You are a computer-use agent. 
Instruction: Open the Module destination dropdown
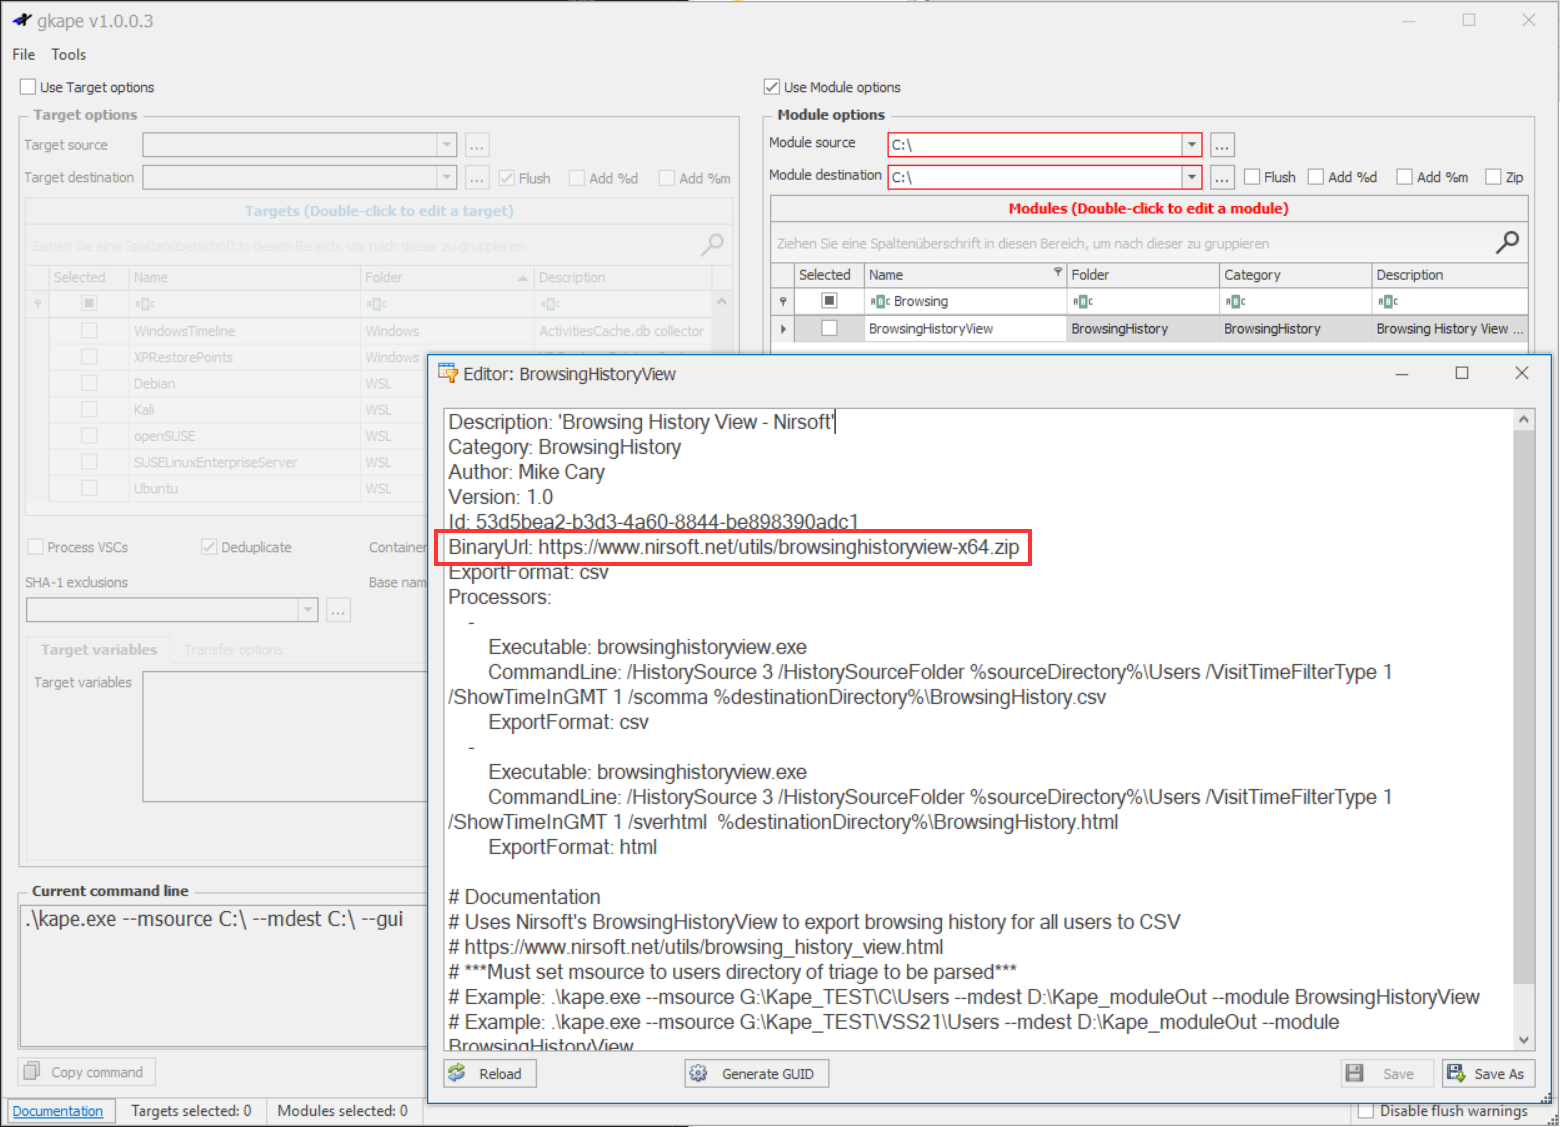[x=1191, y=177]
